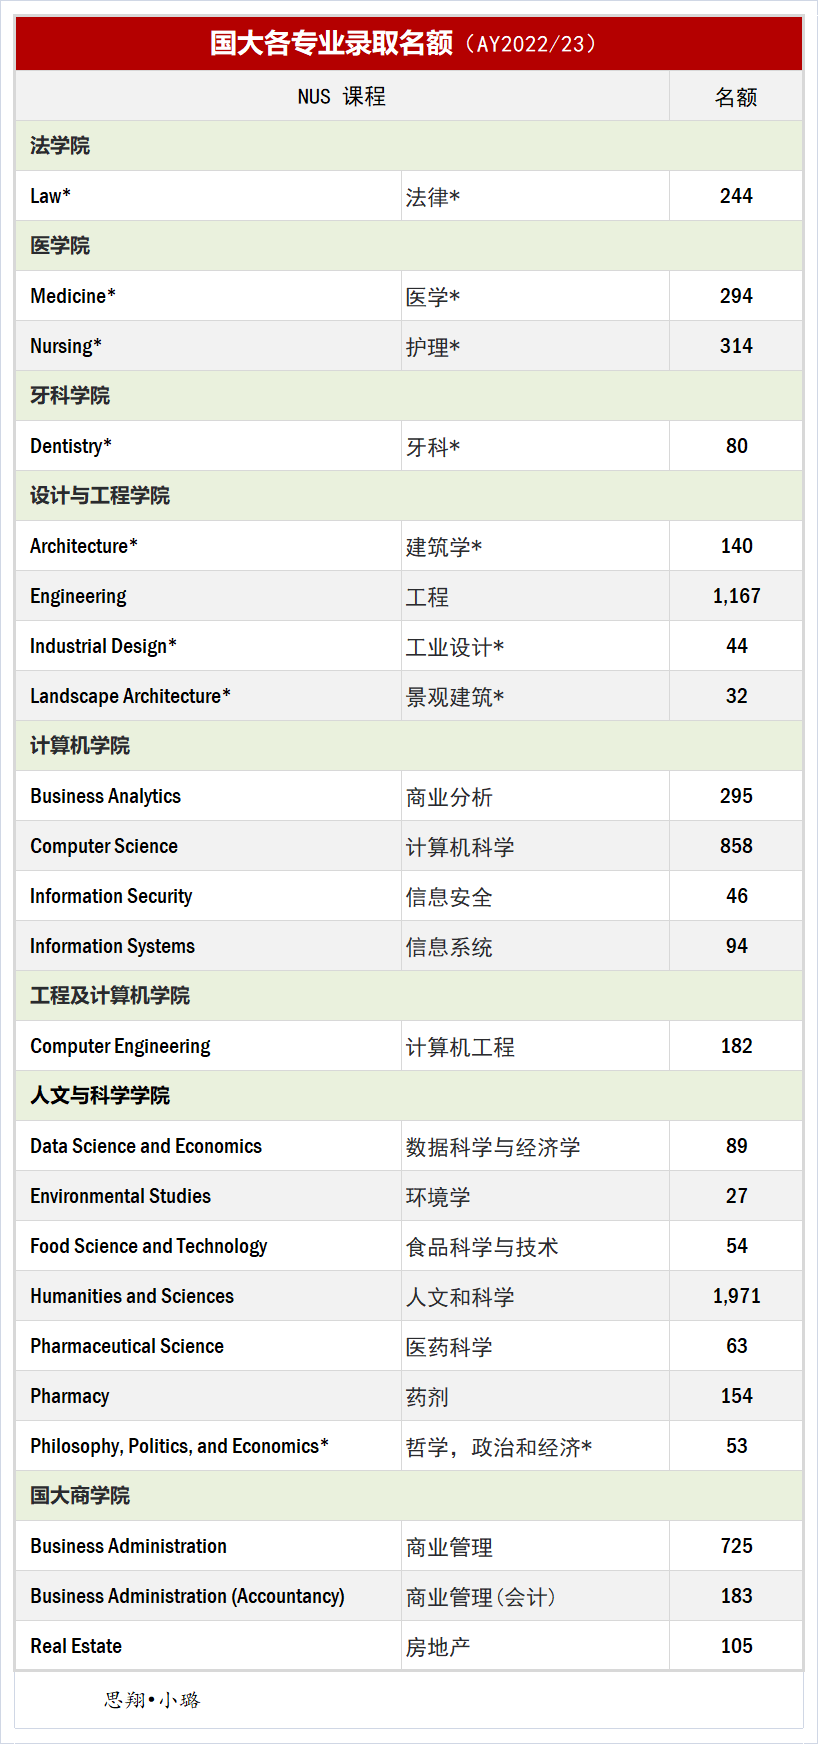Click the 医学* Chinese label
This screenshot has height=1744, width=818.
point(433,297)
